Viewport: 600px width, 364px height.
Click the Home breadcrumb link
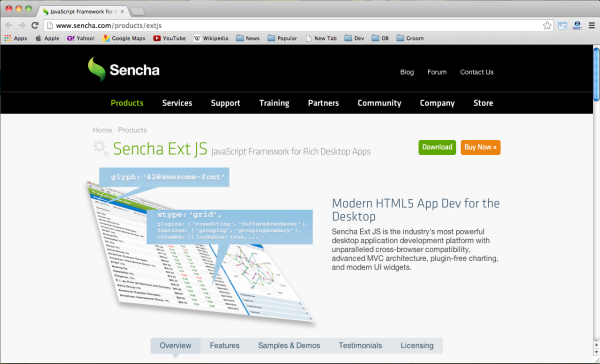[x=102, y=130]
